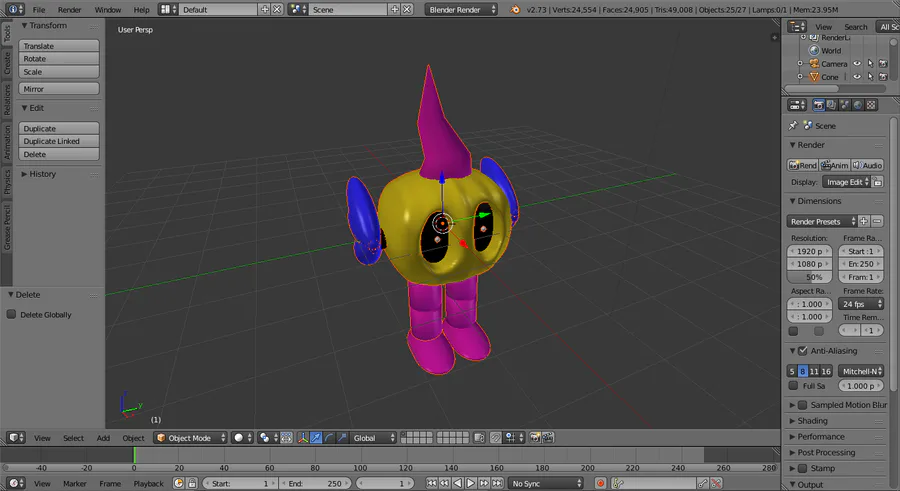This screenshot has height=491, width=900.
Task: Open the Render Presets dropdown
Action: tap(822, 221)
